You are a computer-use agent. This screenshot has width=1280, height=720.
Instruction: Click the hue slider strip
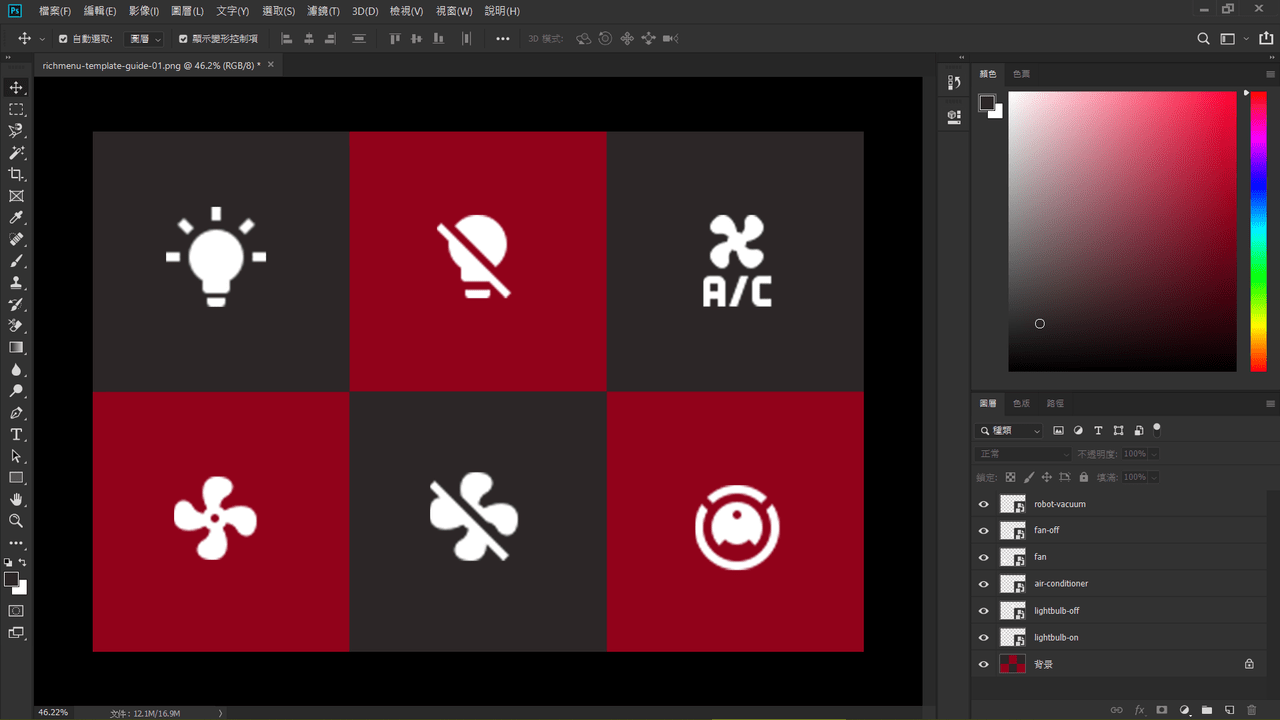tap(1258, 231)
